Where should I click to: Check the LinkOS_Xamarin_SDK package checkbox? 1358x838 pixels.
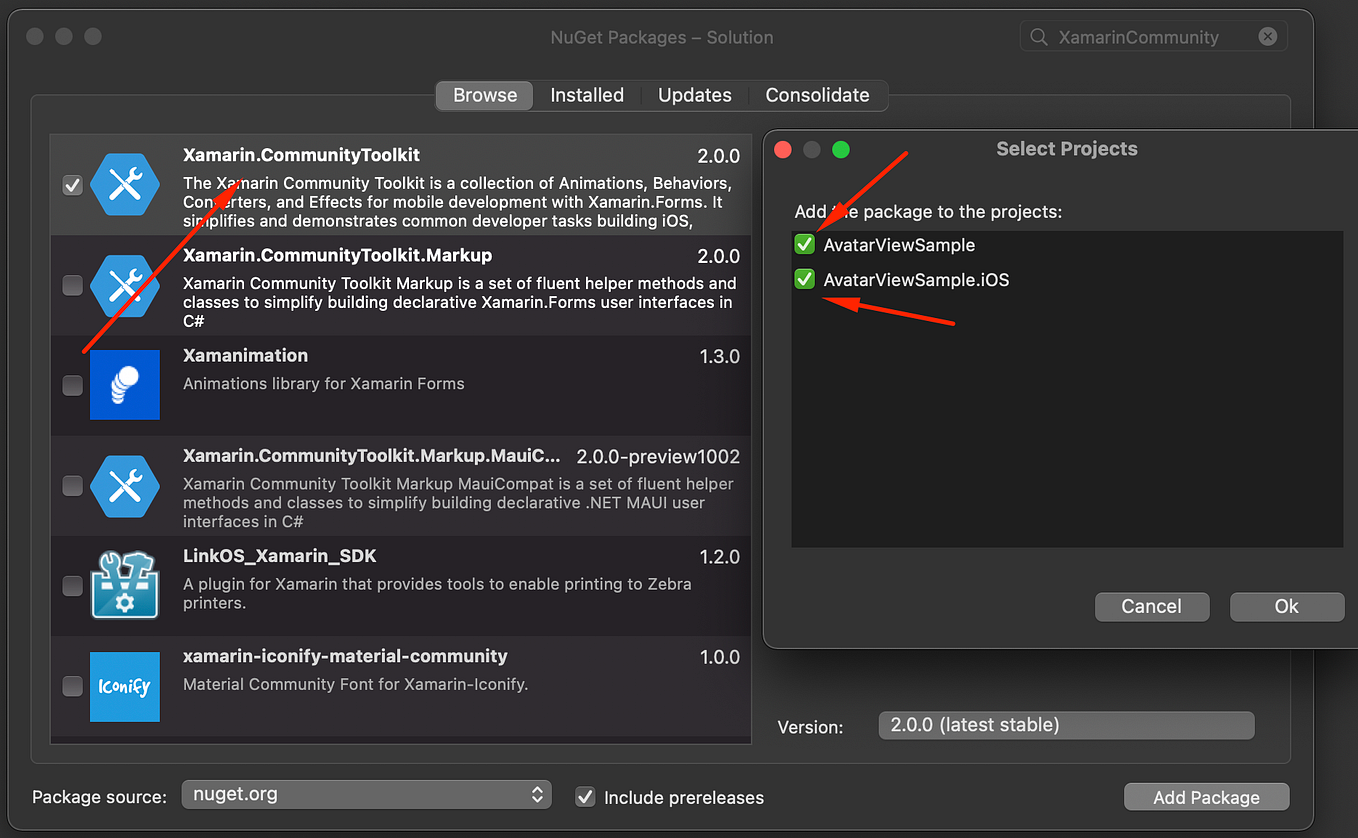[72, 585]
